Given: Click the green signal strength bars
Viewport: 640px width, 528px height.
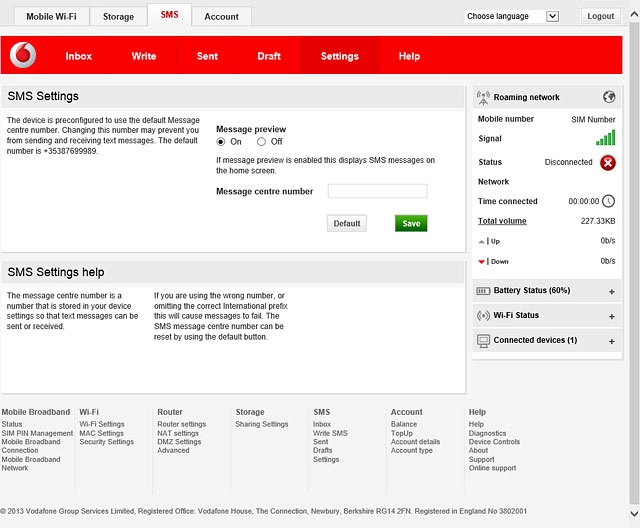Looking at the screenshot, I should [x=605, y=138].
